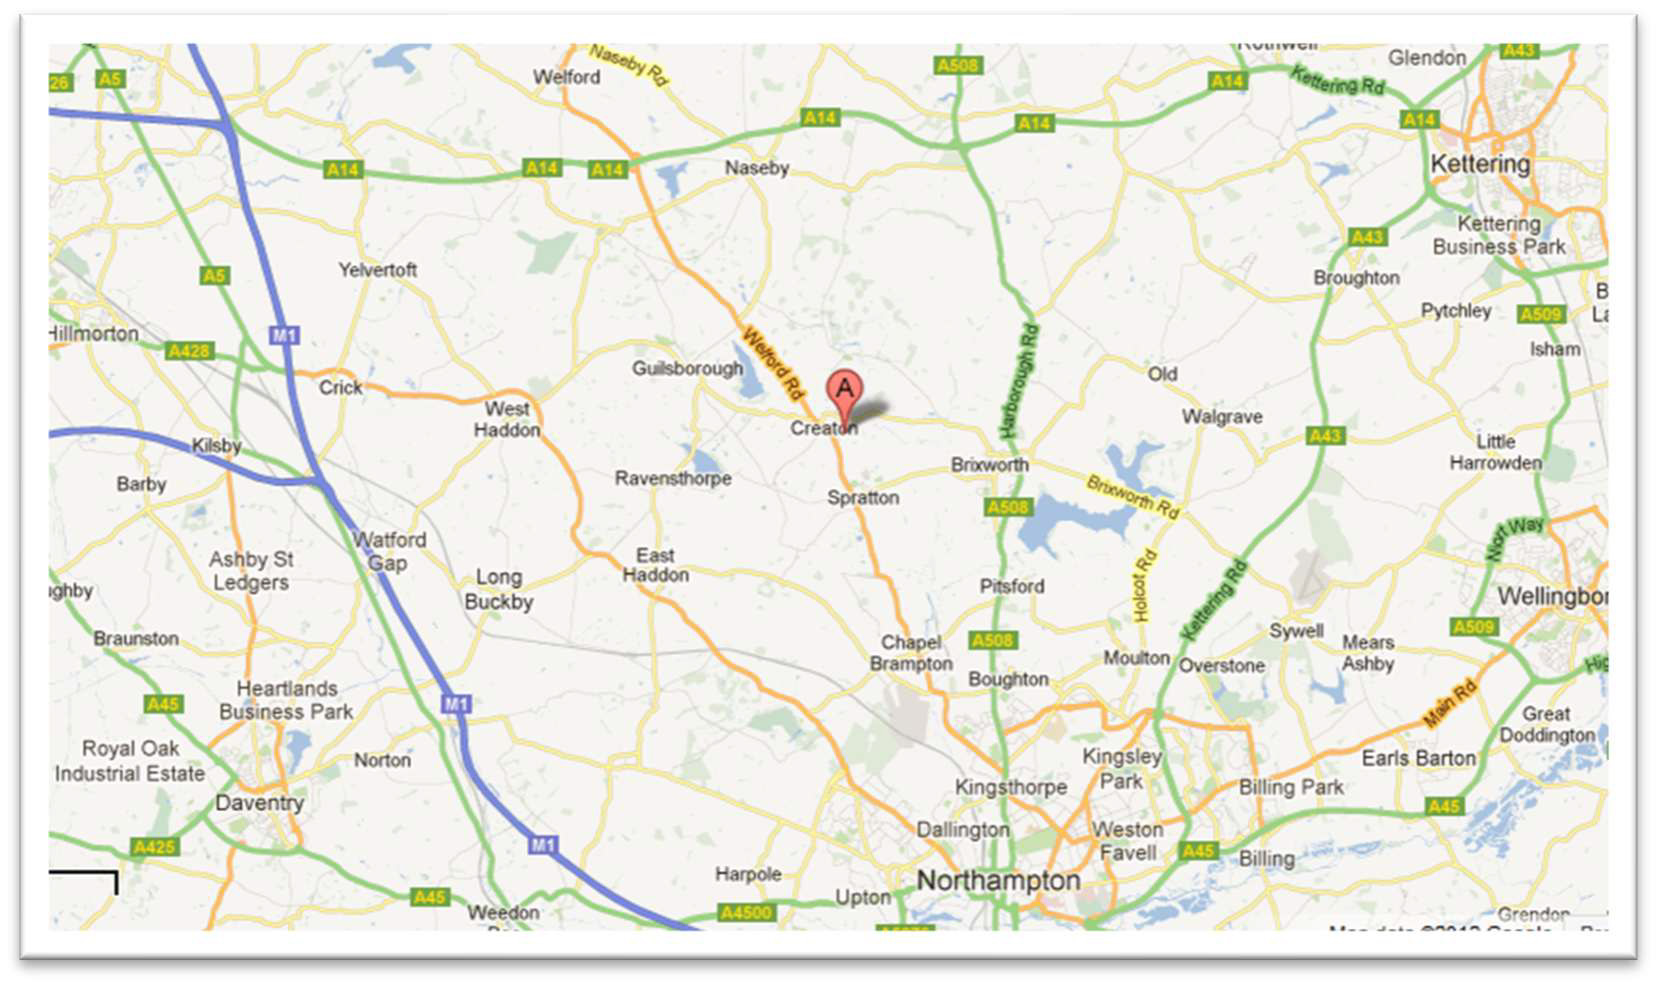Click the Kettering town label
Screen dimensions: 1657x985
pos(1480,164)
